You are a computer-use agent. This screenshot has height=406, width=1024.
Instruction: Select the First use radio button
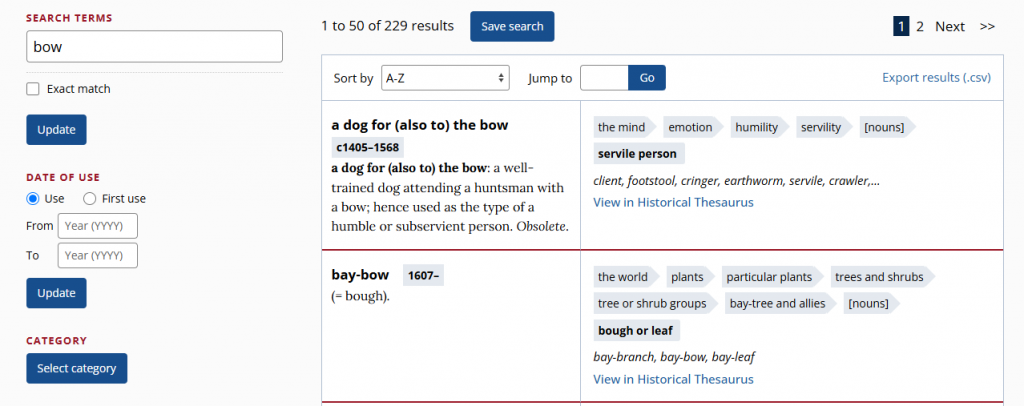90,198
